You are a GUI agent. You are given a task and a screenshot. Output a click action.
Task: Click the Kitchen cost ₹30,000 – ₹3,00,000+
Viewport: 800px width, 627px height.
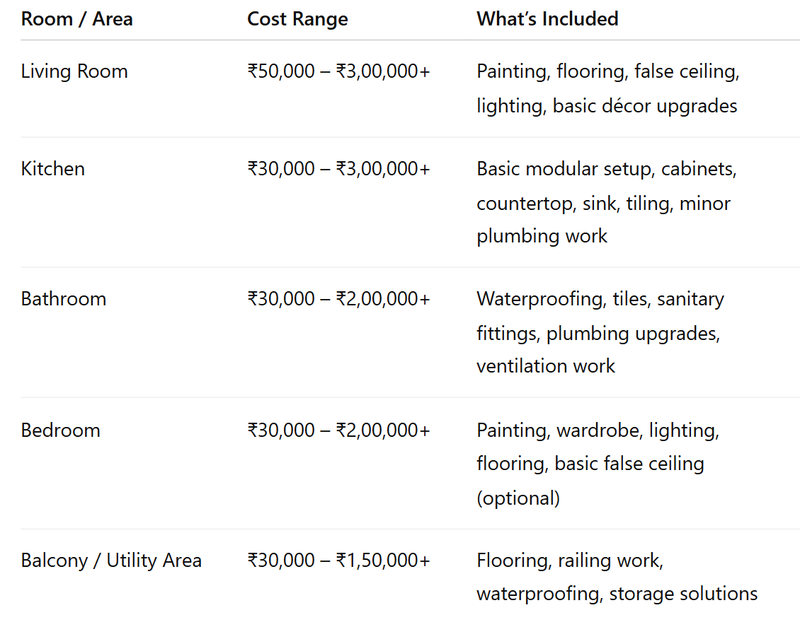click(339, 169)
